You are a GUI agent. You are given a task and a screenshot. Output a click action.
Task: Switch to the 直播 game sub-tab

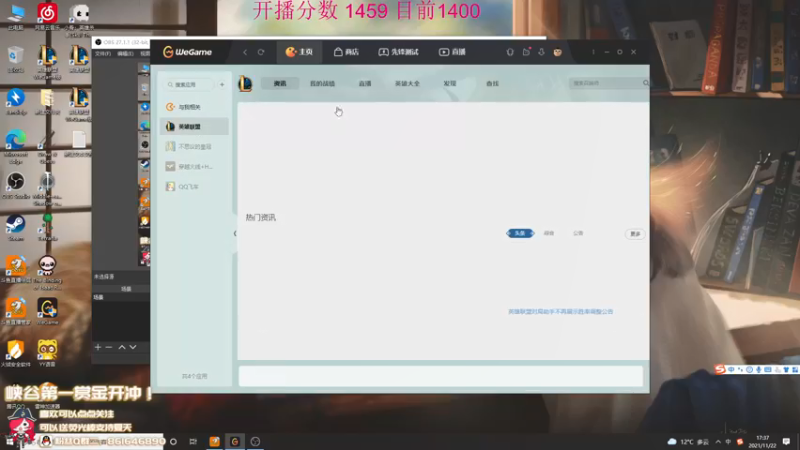[x=365, y=83]
